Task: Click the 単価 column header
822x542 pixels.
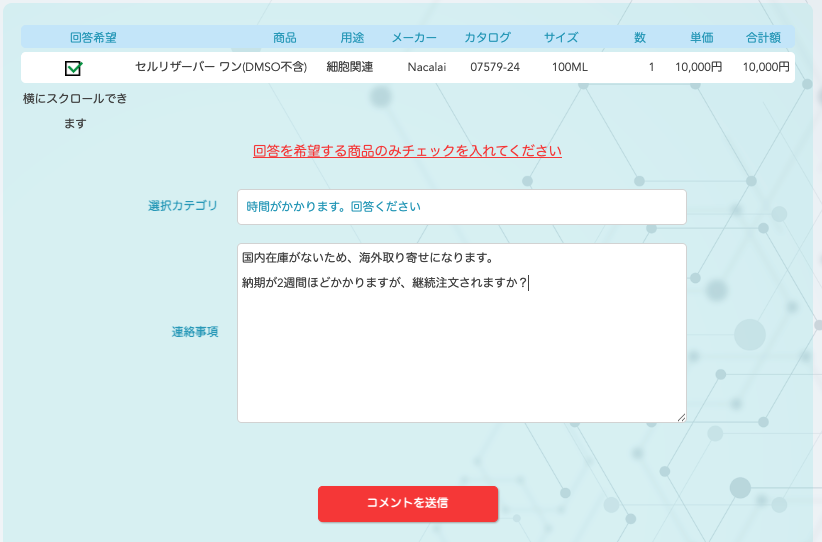Action: pyautogui.click(x=701, y=38)
